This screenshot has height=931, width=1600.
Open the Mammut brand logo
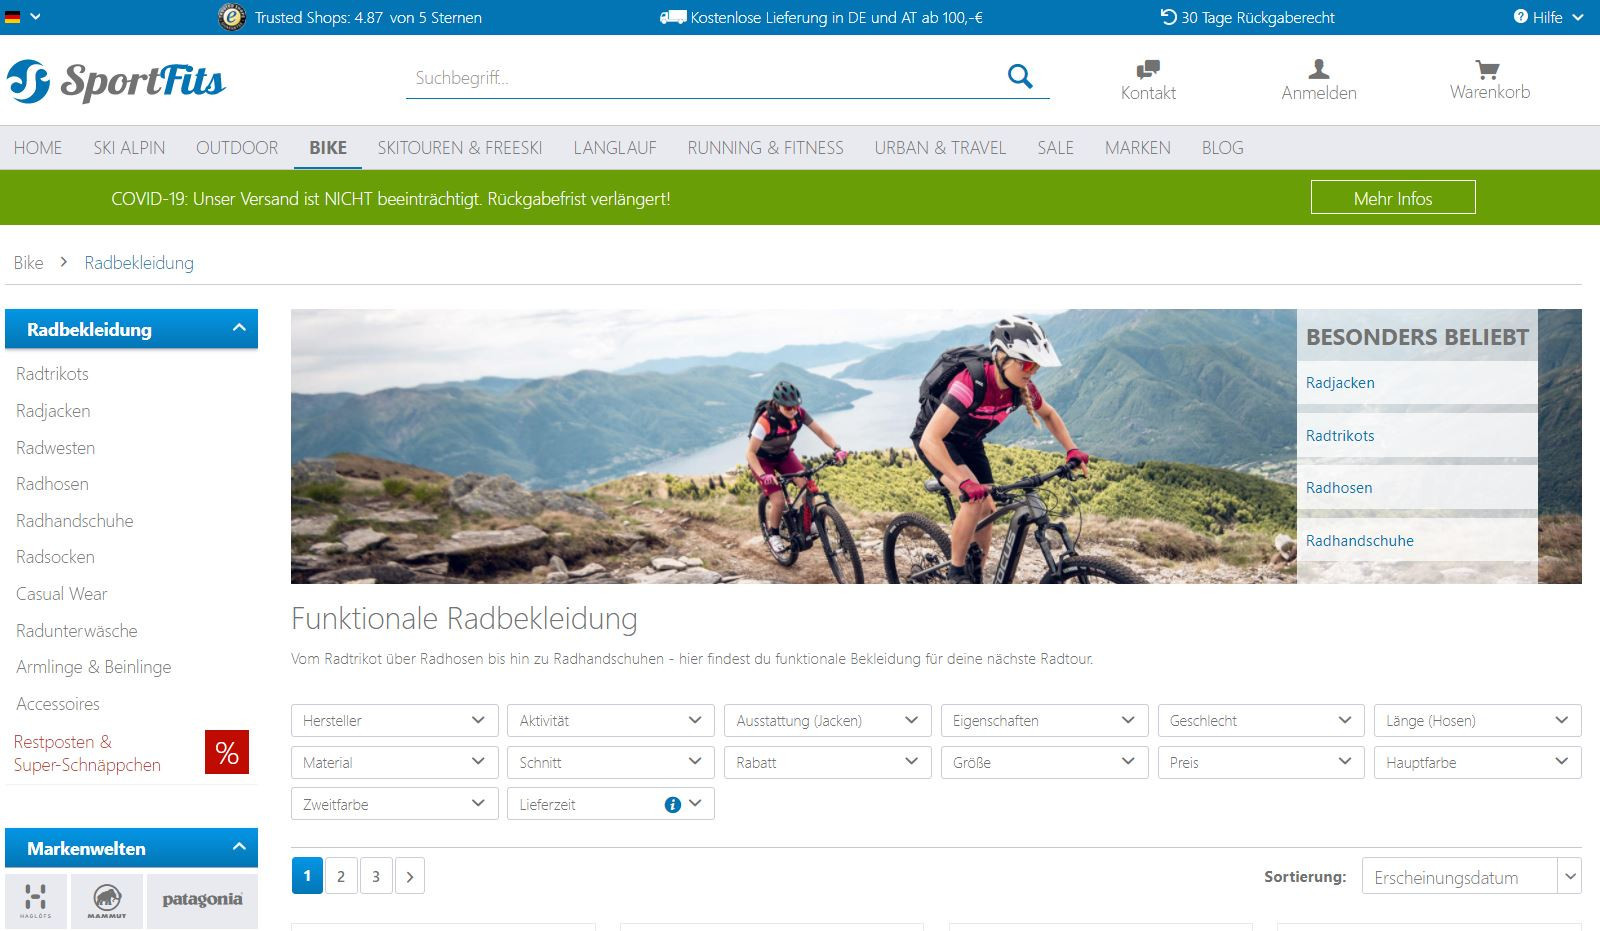coord(106,899)
